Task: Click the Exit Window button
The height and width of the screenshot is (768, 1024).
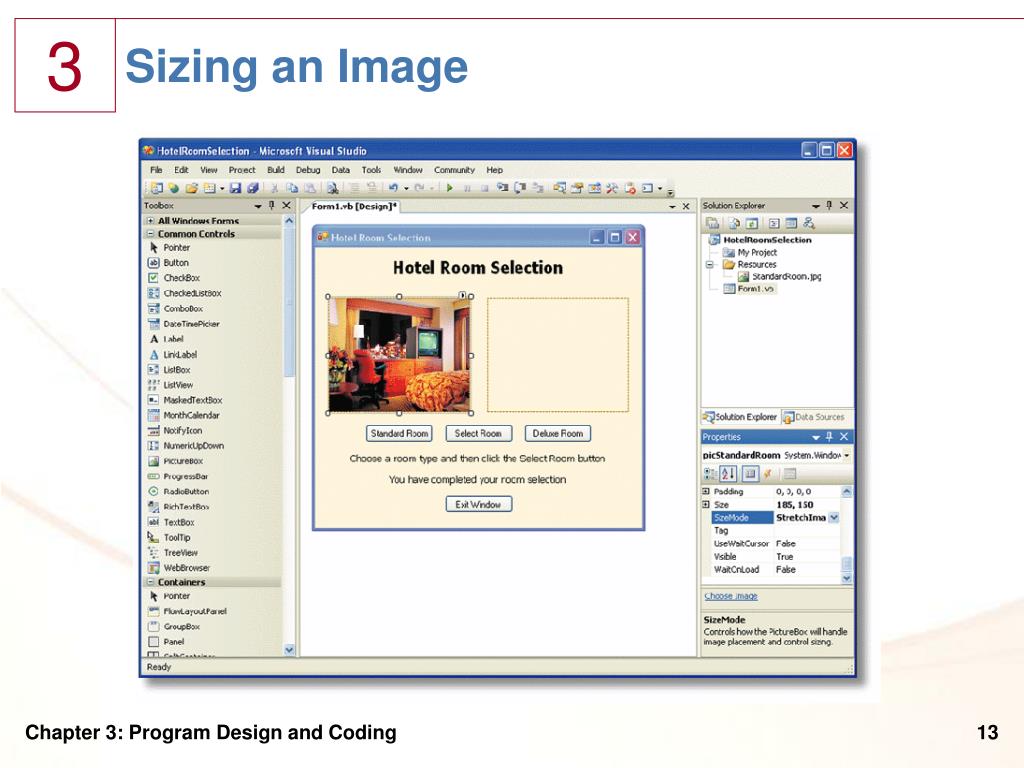Action: tap(478, 504)
